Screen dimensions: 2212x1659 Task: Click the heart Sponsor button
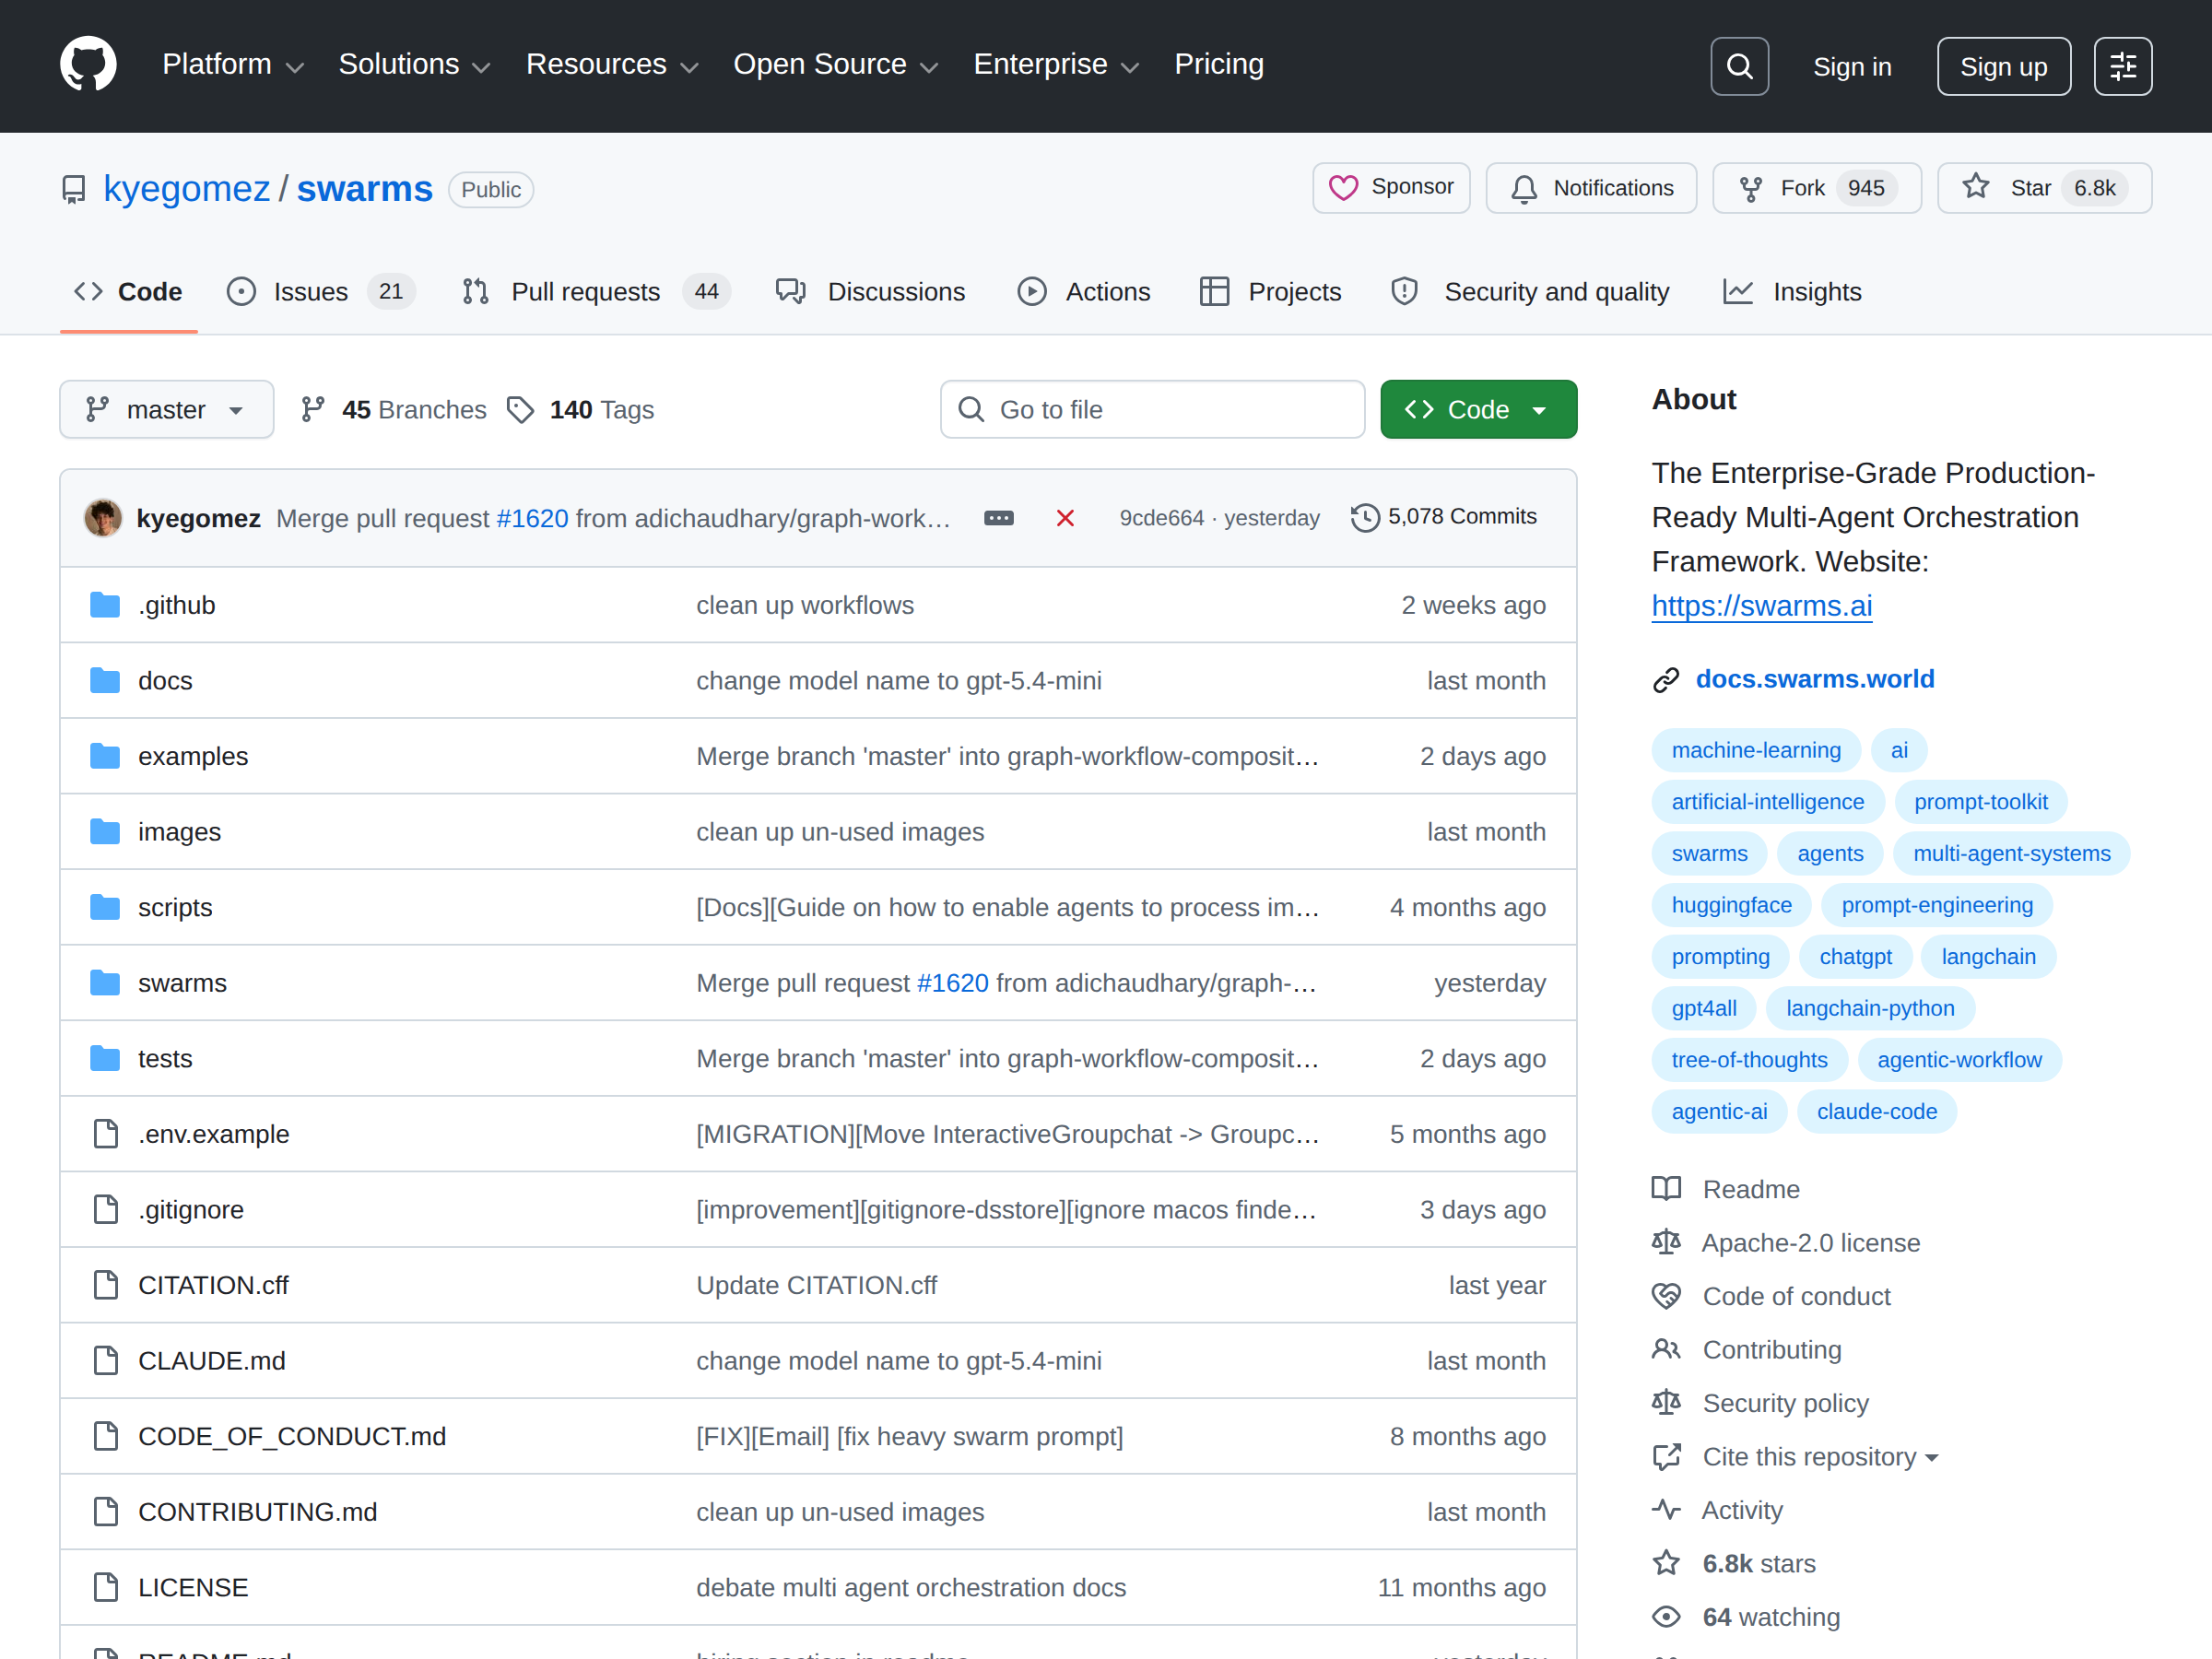1391,187
